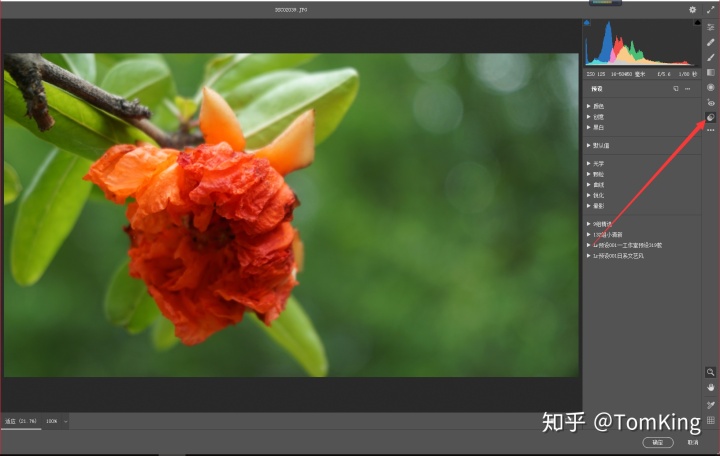The width and height of the screenshot is (720, 456).
Task: Open the Edit sliders panel
Action: point(711,27)
